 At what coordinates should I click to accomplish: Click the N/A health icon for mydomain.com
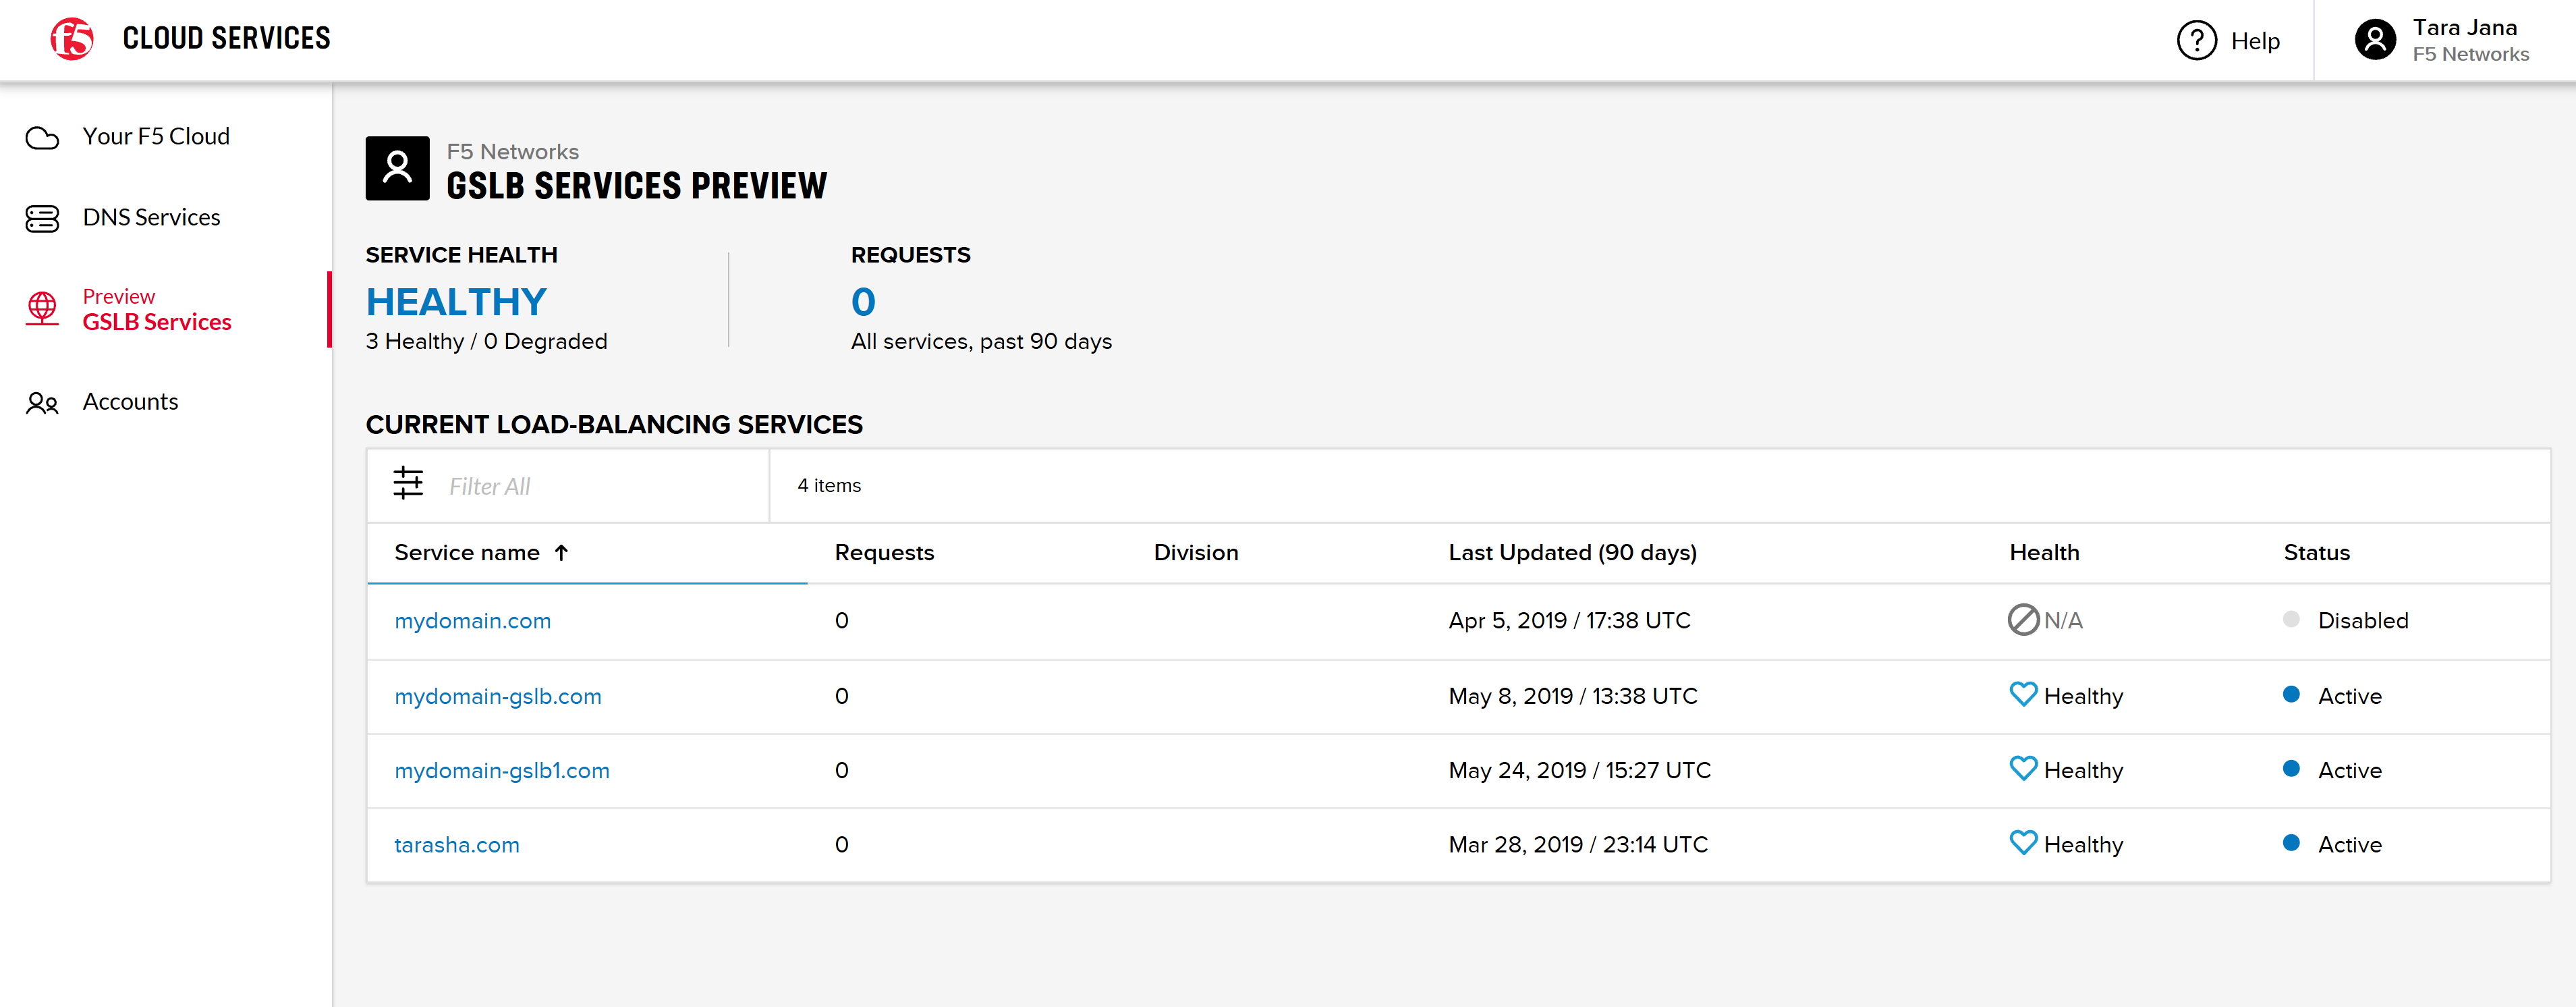click(x=2023, y=620)
